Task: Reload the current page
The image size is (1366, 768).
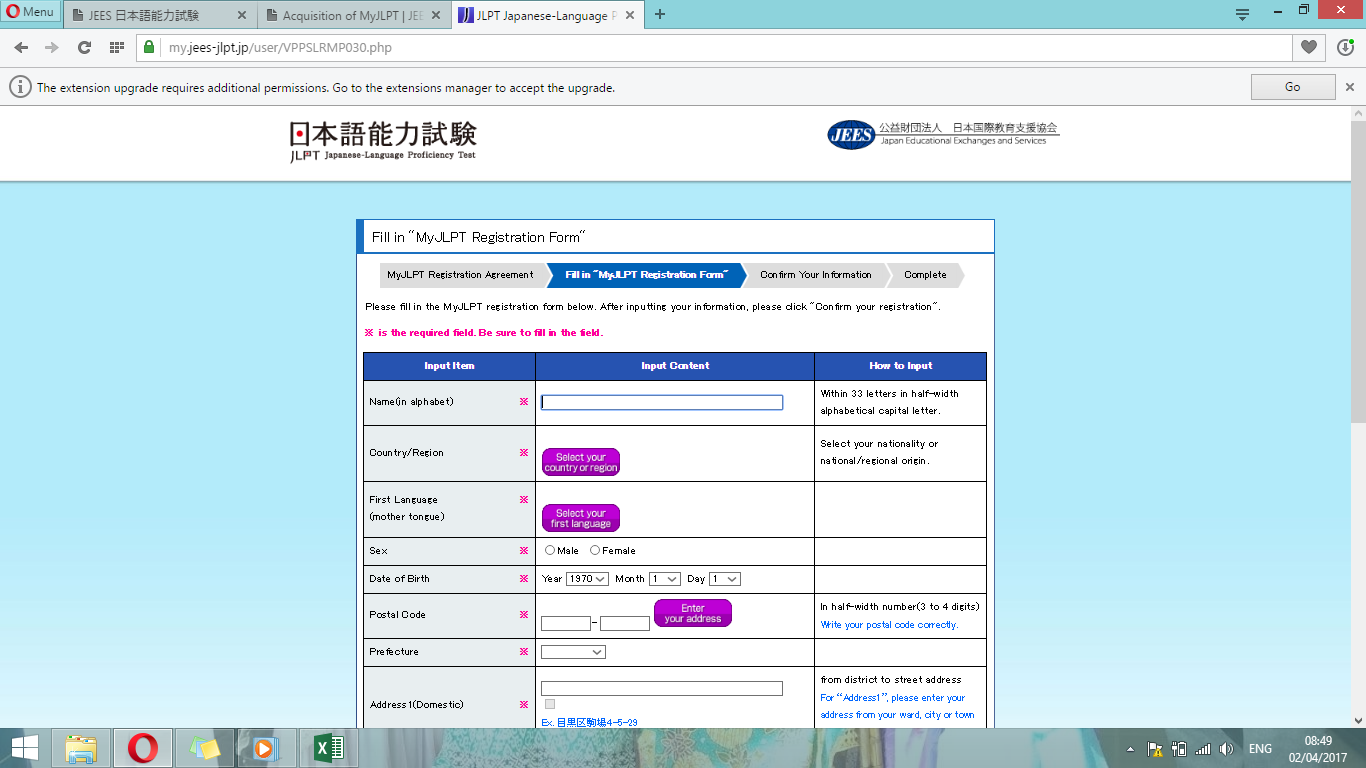Action: [x=84, y=47]
